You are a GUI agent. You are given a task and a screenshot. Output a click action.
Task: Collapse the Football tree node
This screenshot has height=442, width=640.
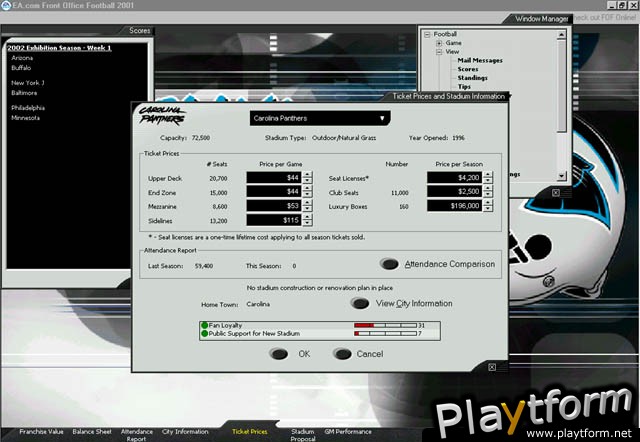427,34
